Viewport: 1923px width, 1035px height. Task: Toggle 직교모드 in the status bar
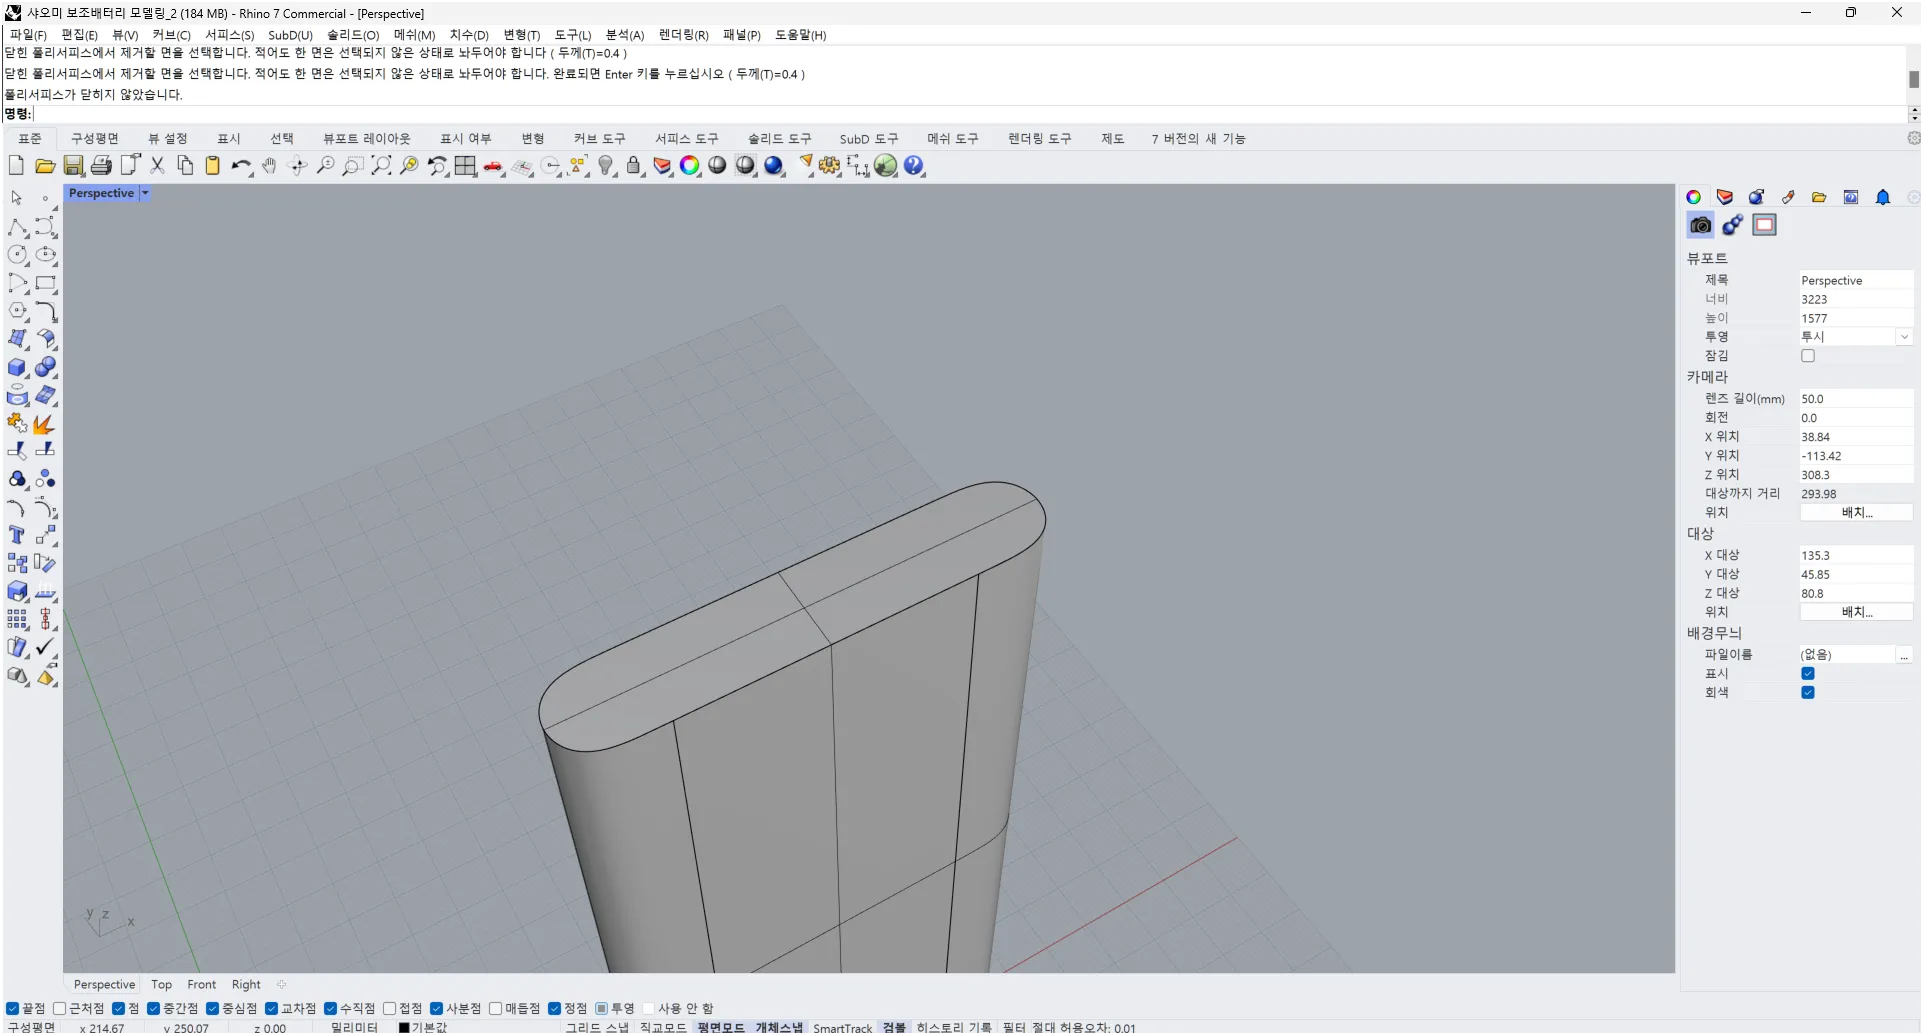[x=663, y=1028]
